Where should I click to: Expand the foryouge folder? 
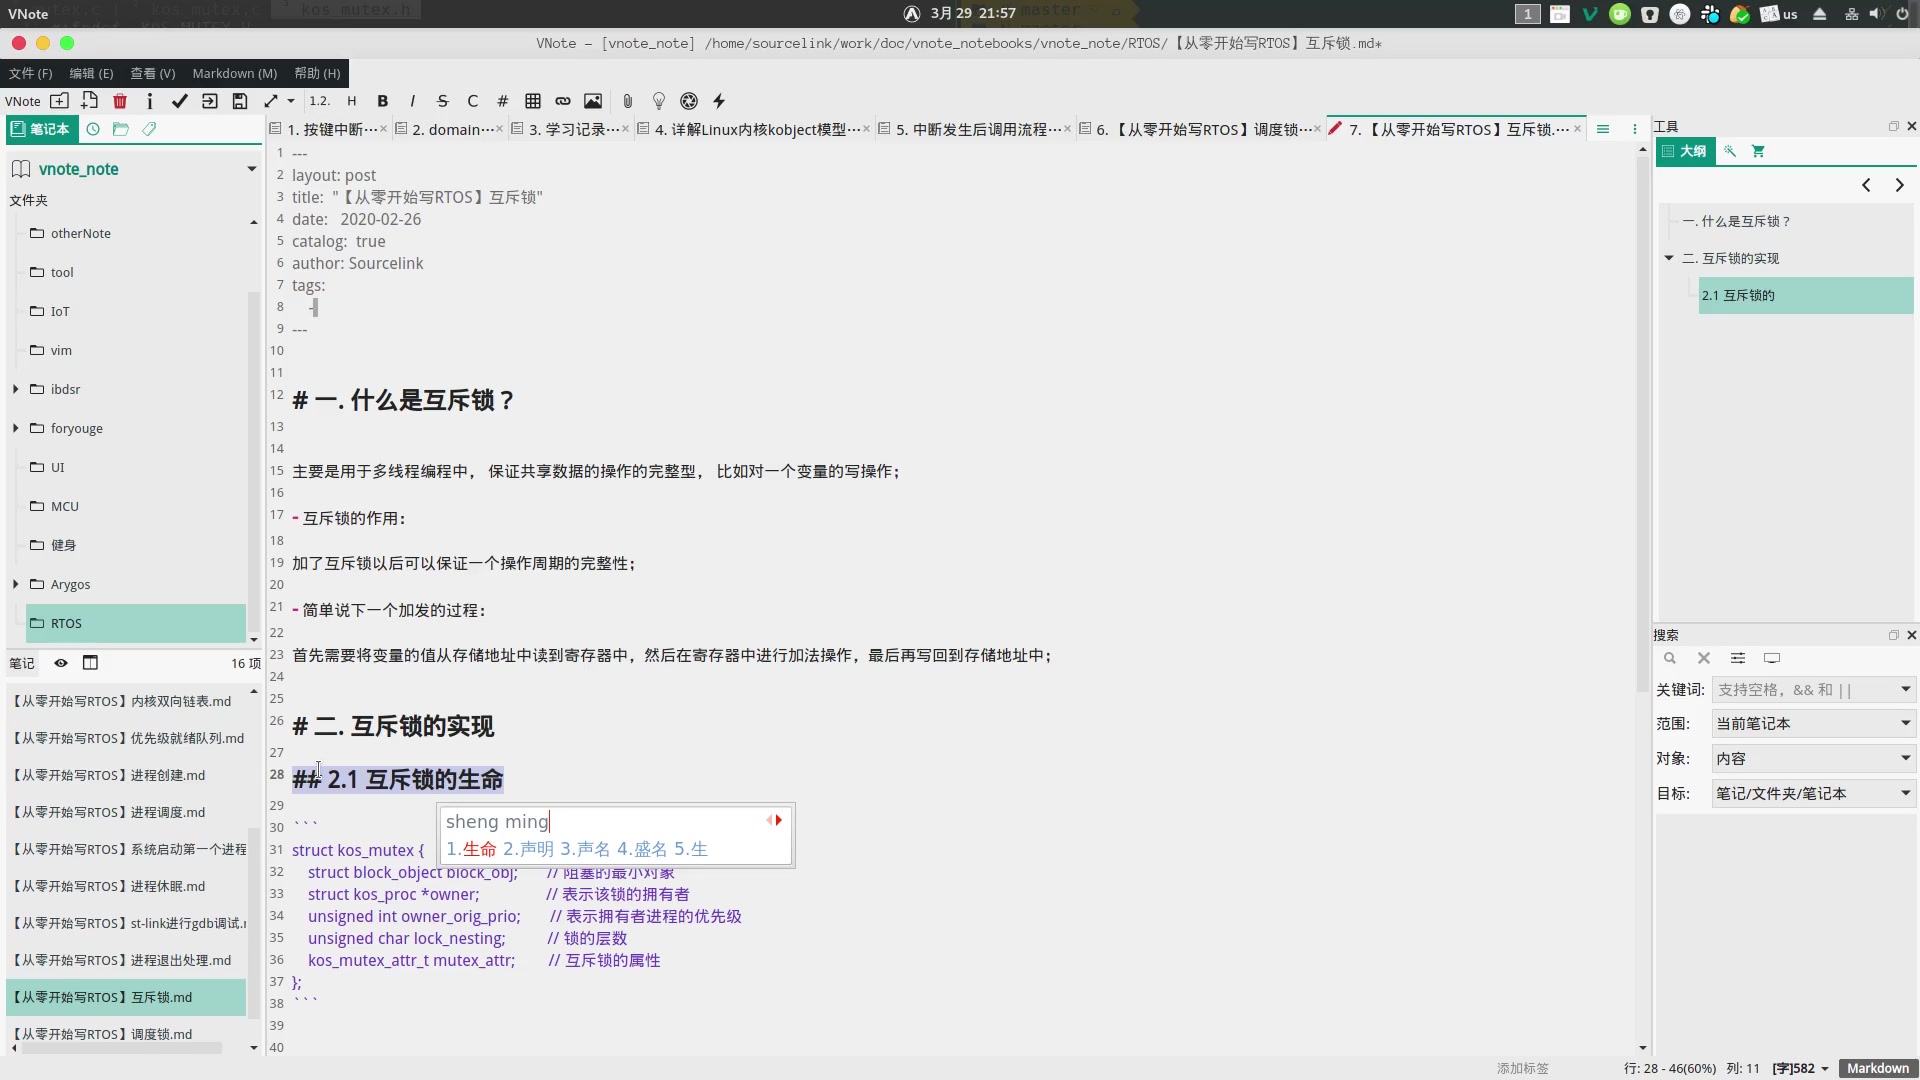(x=16, y=428)
